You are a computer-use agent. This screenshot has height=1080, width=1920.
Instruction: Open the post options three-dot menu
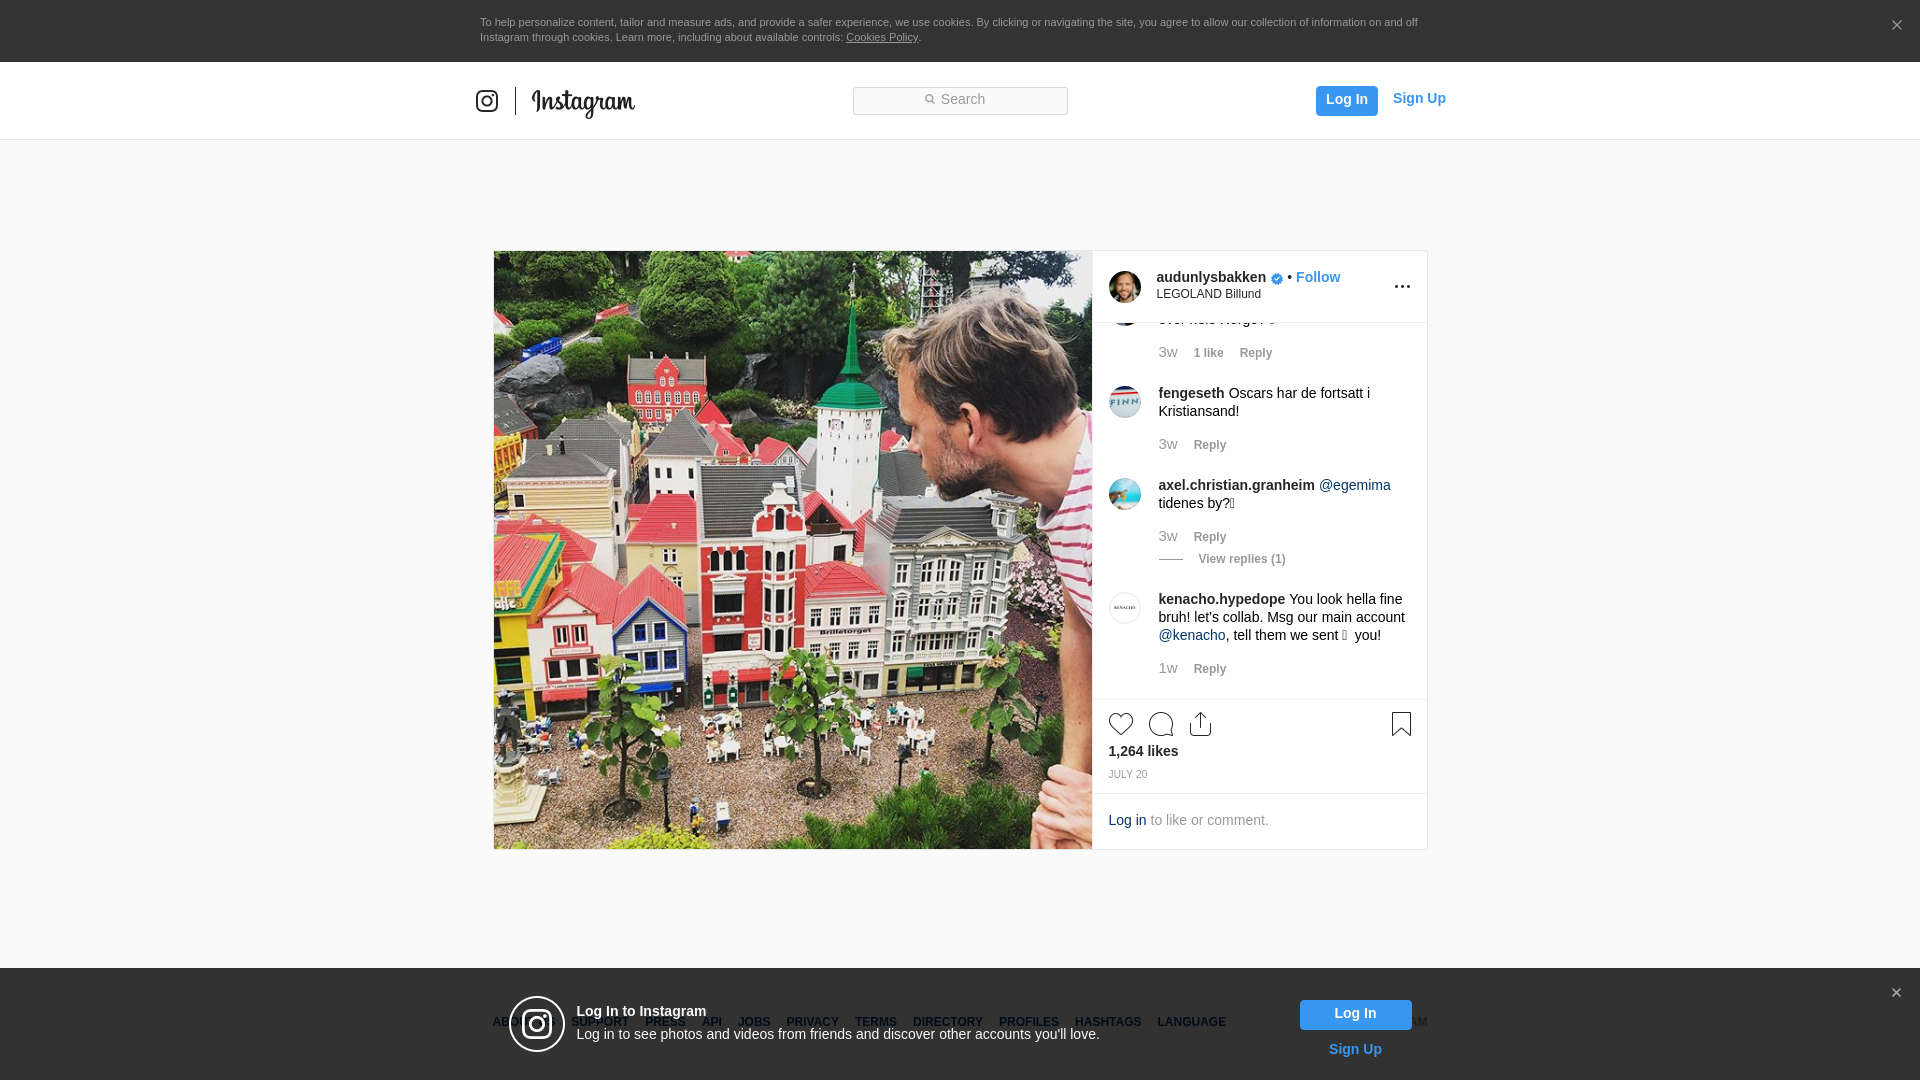[x=1402, y=287]
